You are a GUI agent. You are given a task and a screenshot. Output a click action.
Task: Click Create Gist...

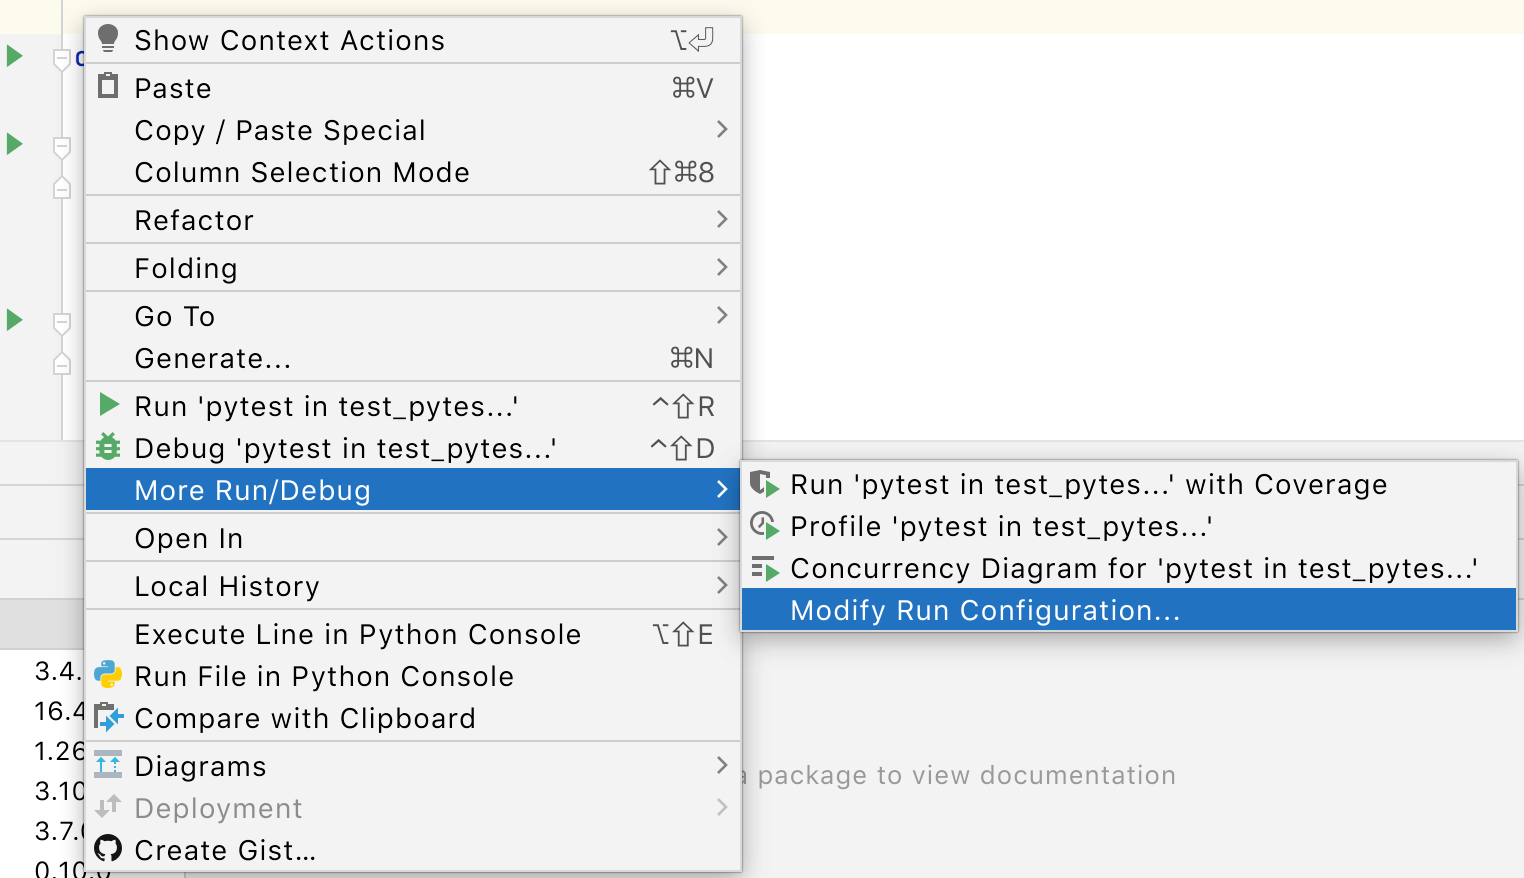coord(224,849)
